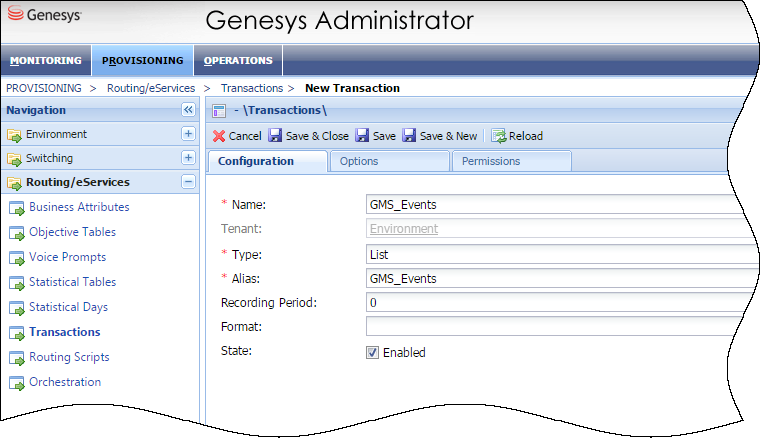This screenshot has width=761, height=438.
Task: Open Orchestration in the navigation
Action: [65, 382]
